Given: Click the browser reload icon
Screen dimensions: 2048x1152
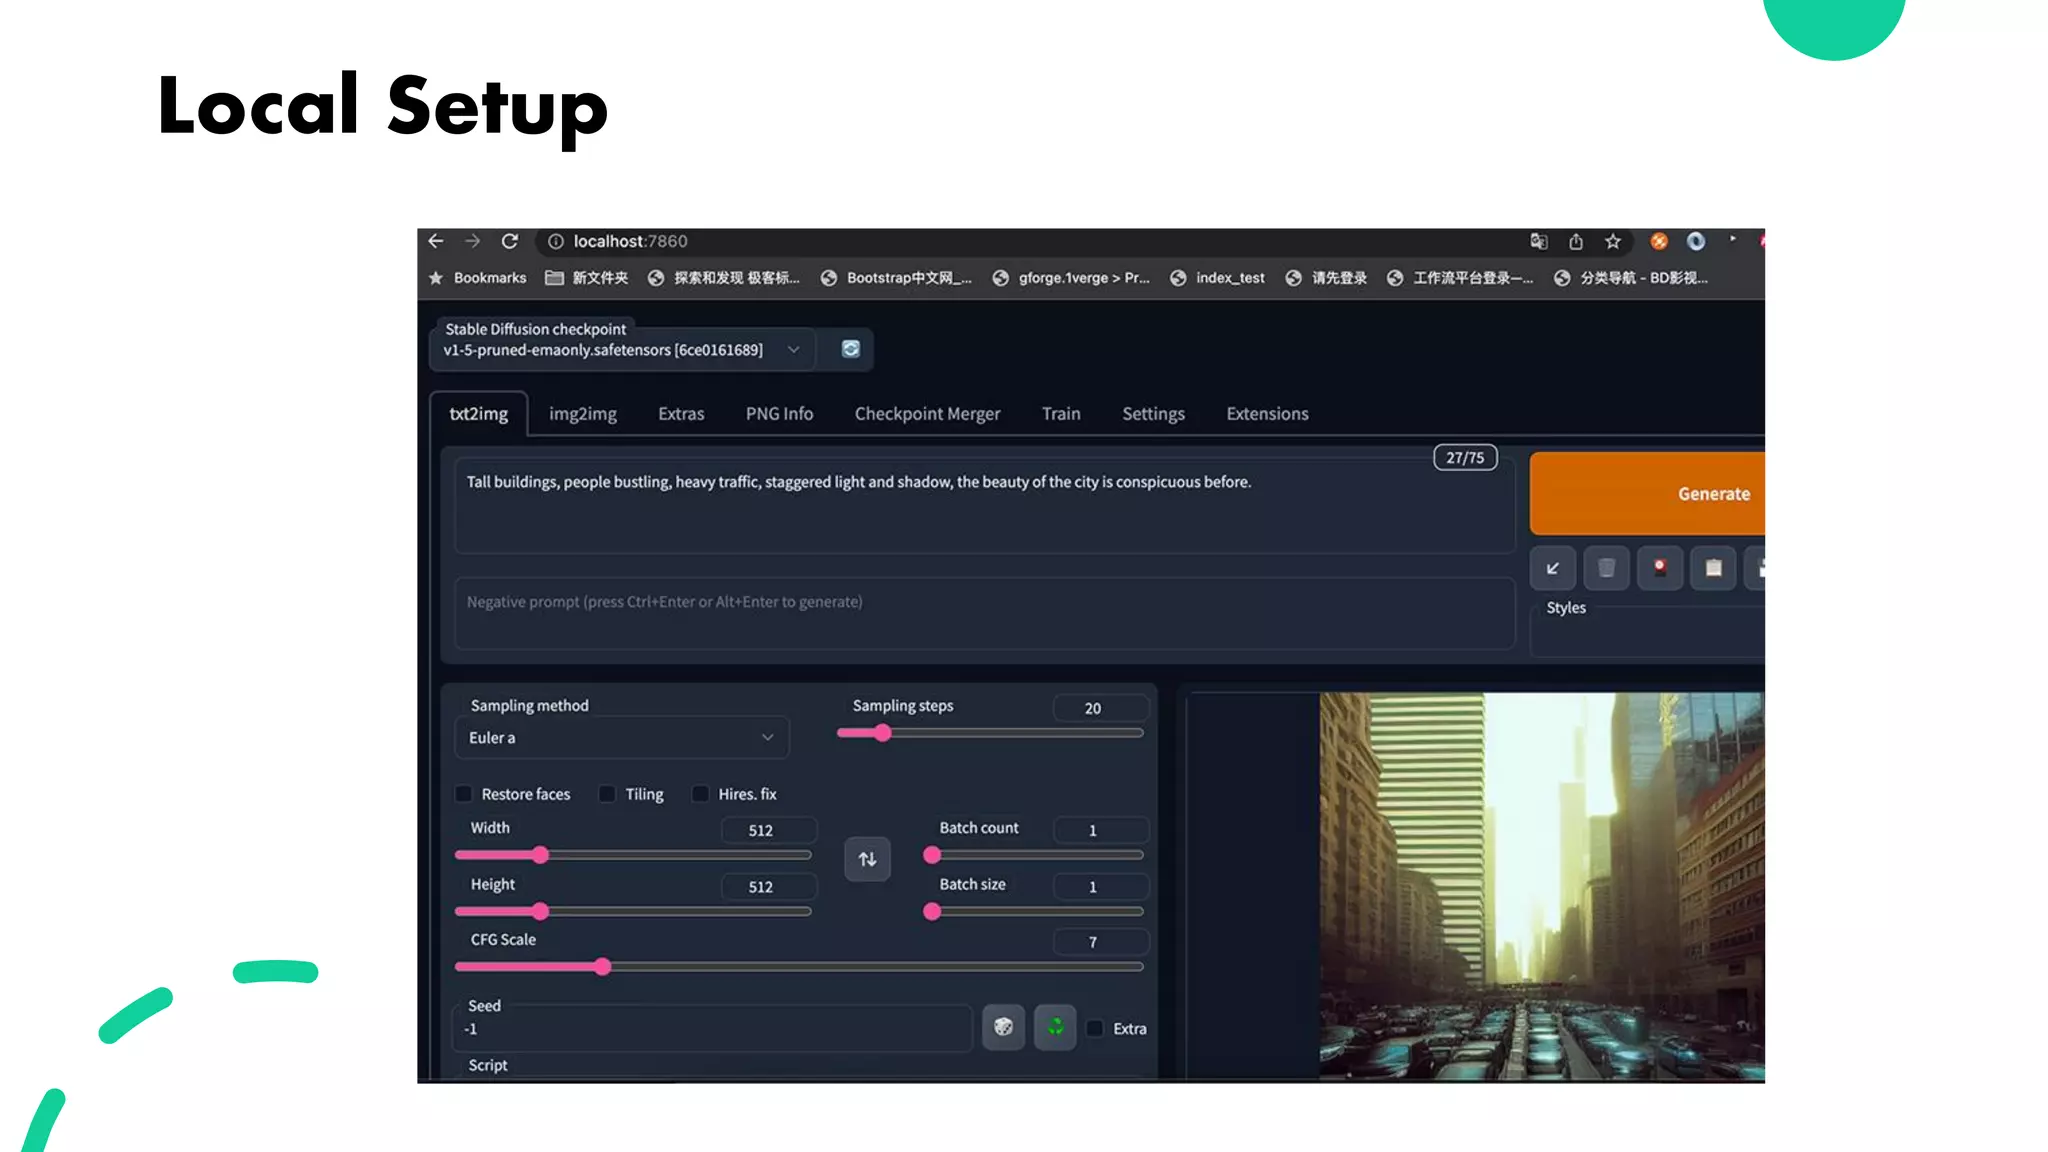Looking at the screenshot, I should 510,241.
